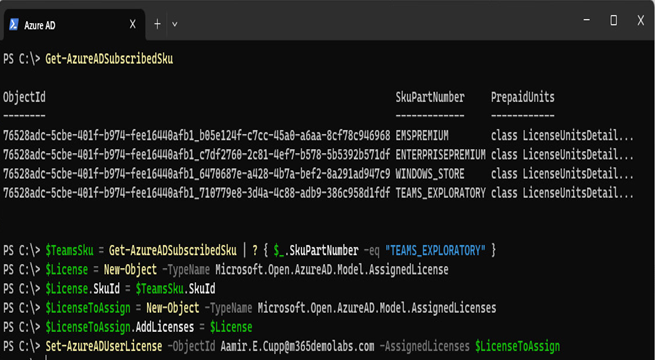Expand the new tab profile dropdown chevron

click(175, 24)
